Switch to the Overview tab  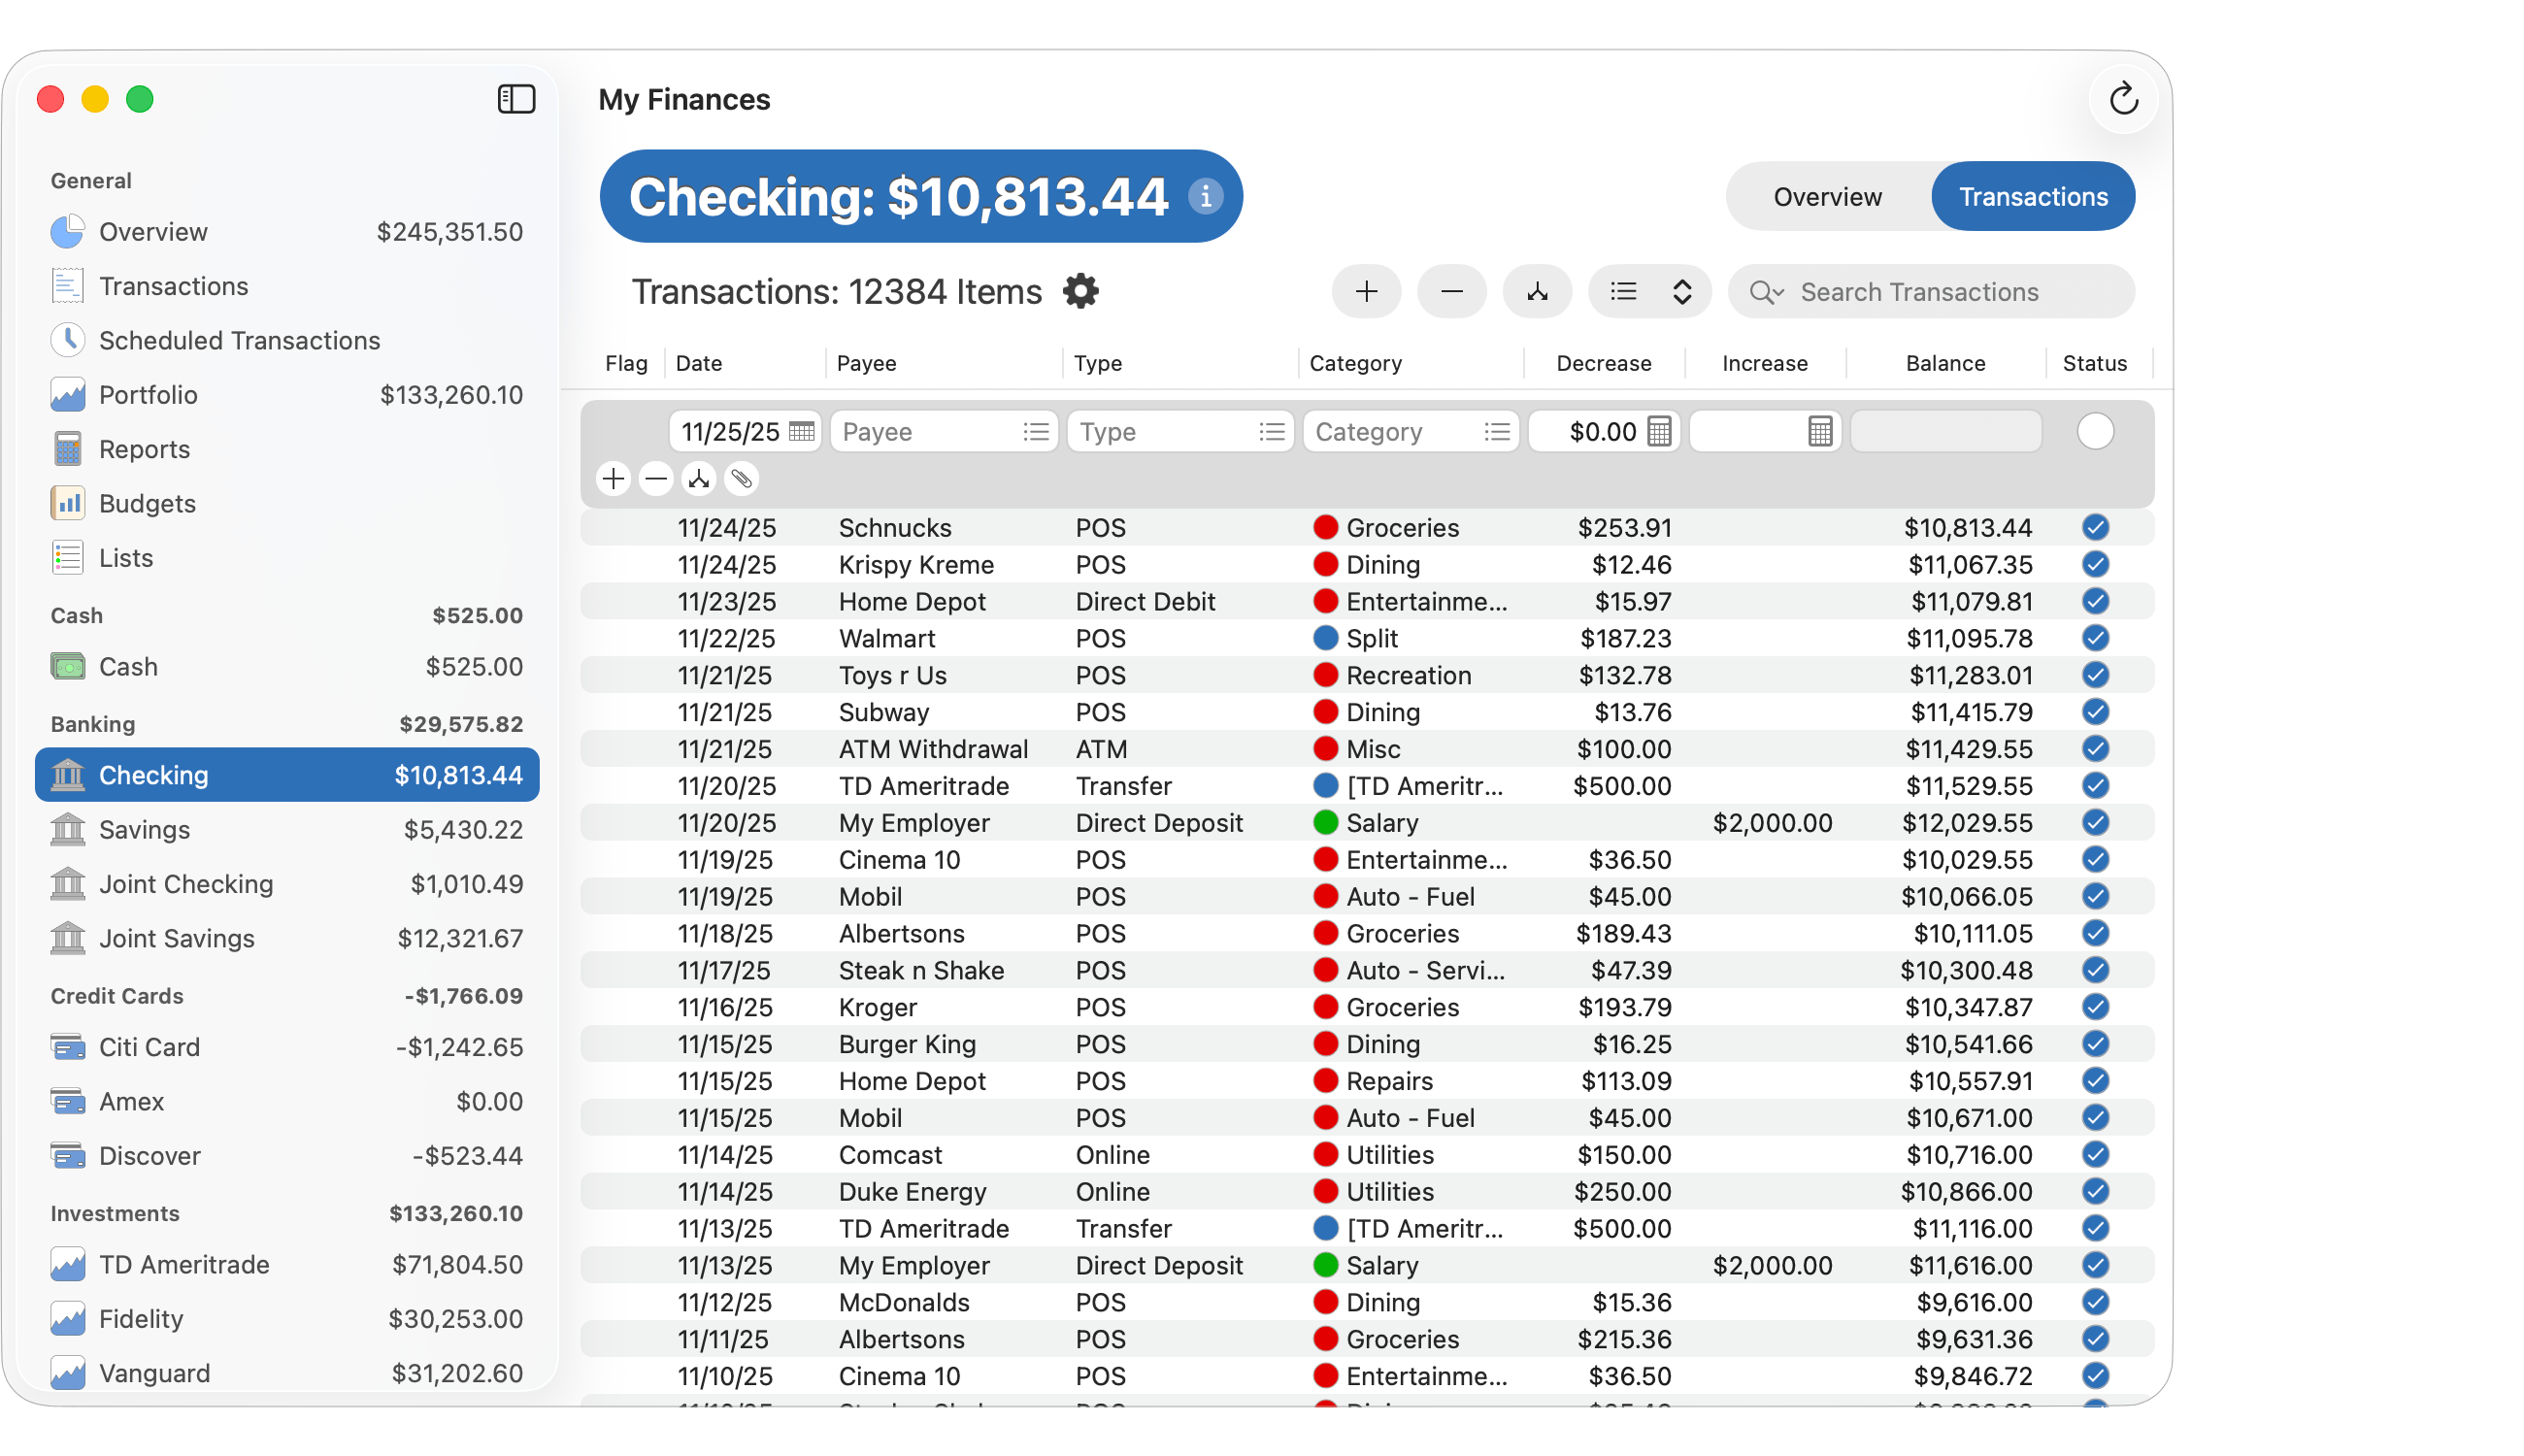pos(1827,197)
